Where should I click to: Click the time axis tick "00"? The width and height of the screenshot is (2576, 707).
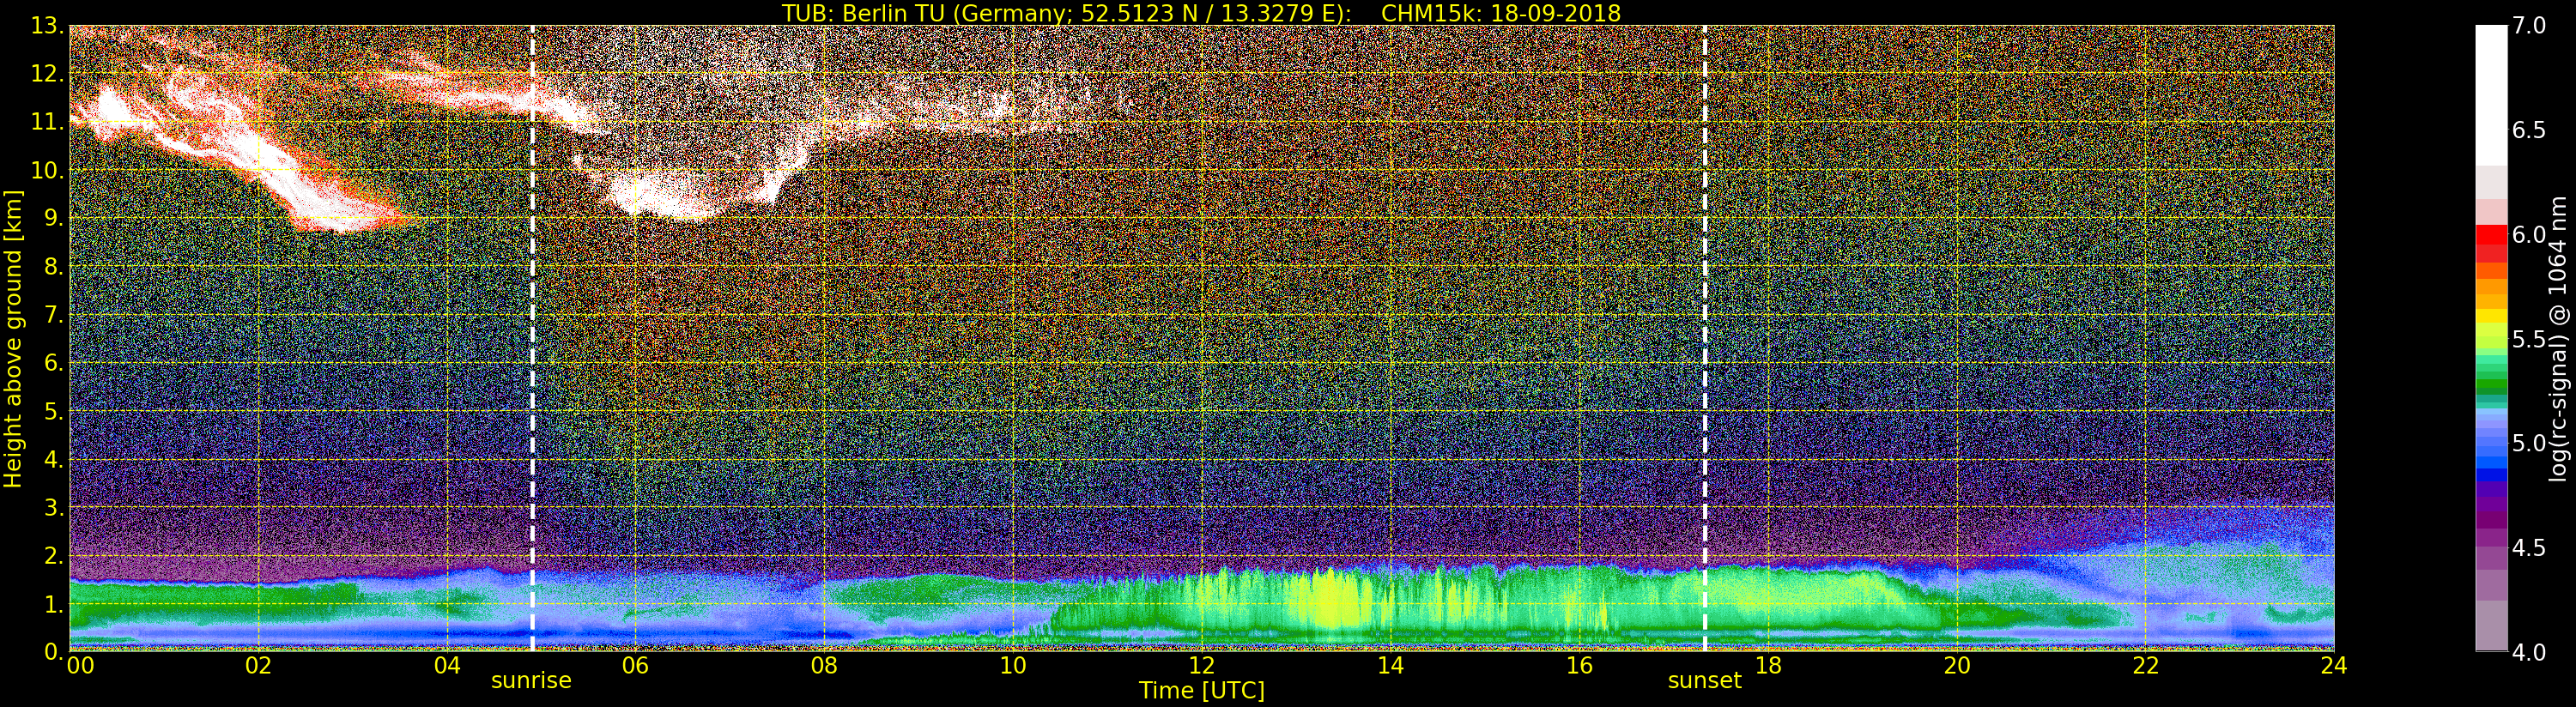[80, 666]
